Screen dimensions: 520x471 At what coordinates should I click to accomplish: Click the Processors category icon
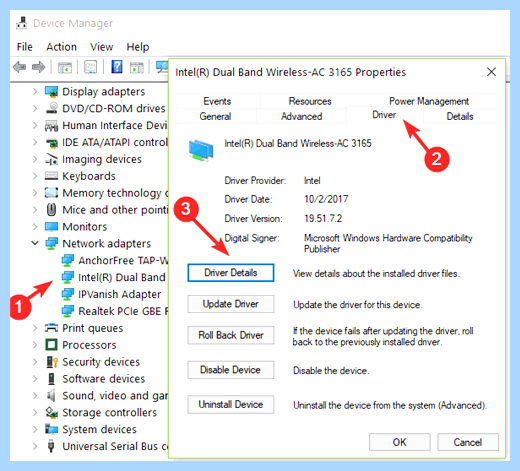point(51,345)
